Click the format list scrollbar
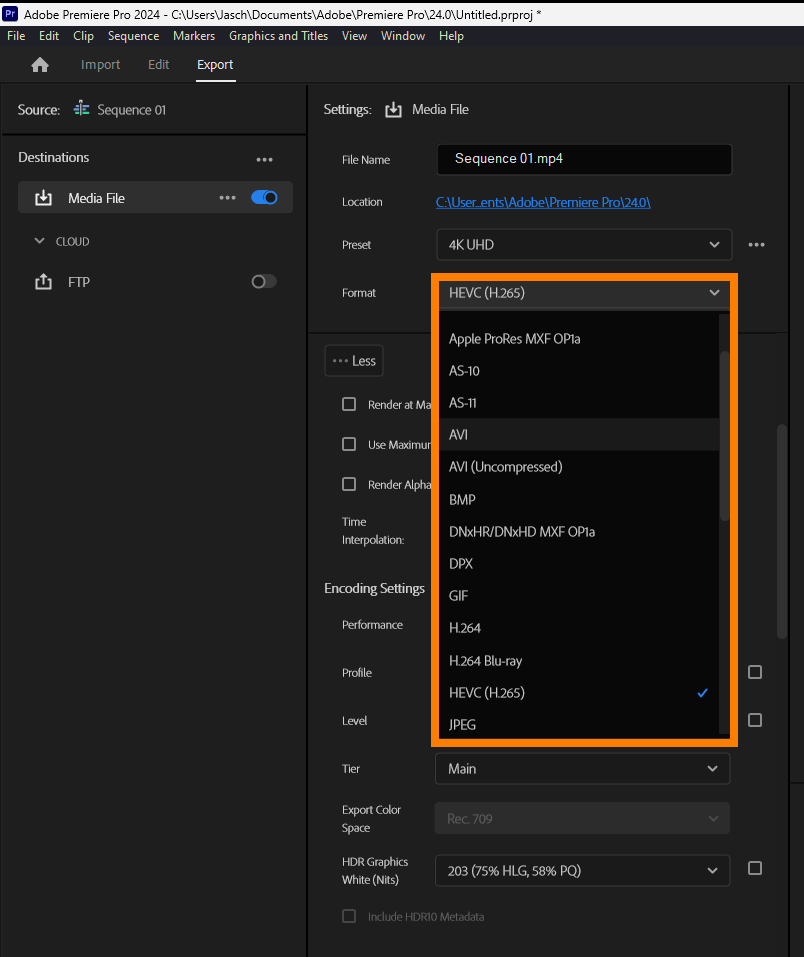The height and width of the screenshot is (957, 804). tap(725, 436)
